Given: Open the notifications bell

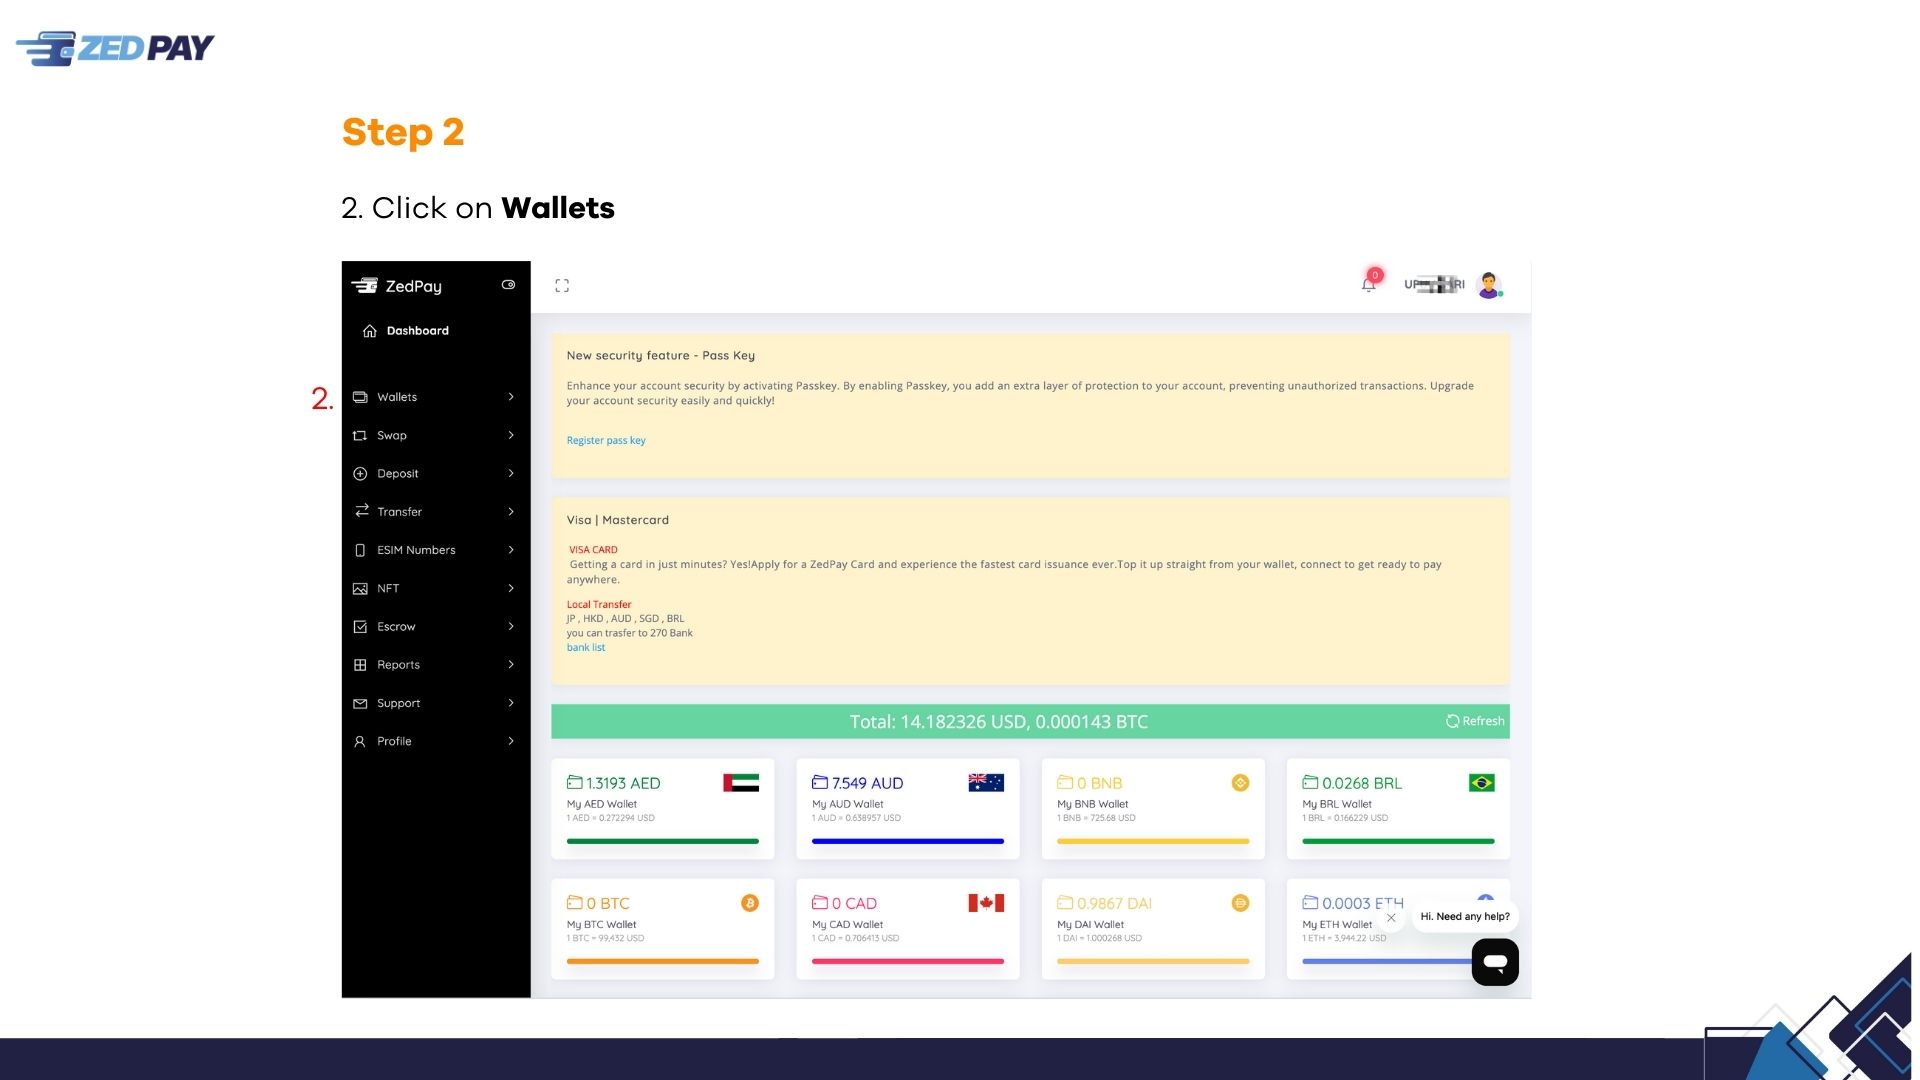Looking at the screenshot, I should (1369, 285).
